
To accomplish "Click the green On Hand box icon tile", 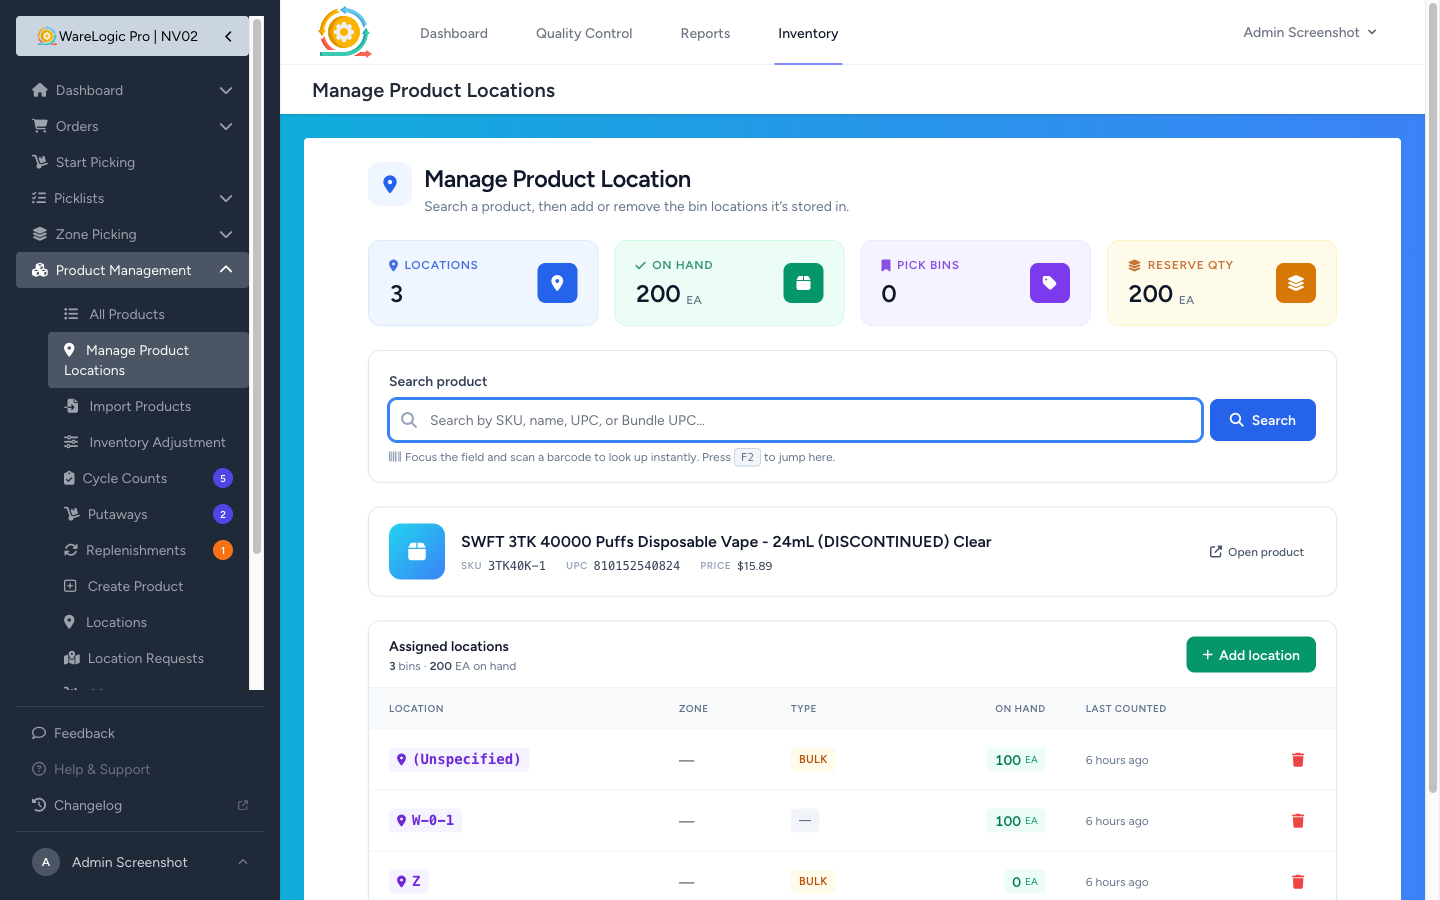I will [x=803, y=283].
